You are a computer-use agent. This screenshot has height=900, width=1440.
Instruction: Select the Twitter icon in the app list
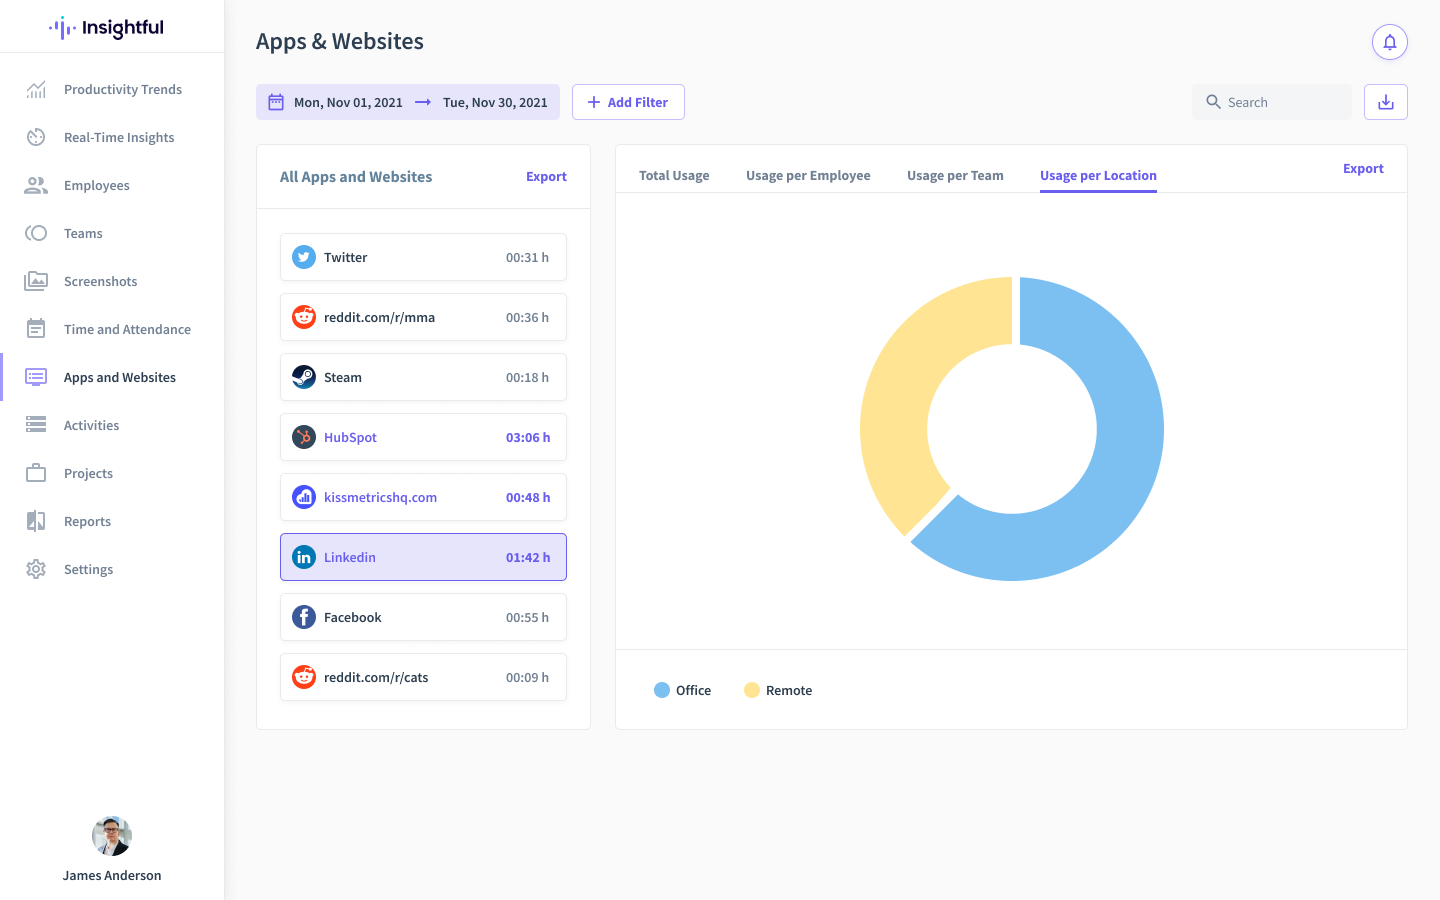303,257
